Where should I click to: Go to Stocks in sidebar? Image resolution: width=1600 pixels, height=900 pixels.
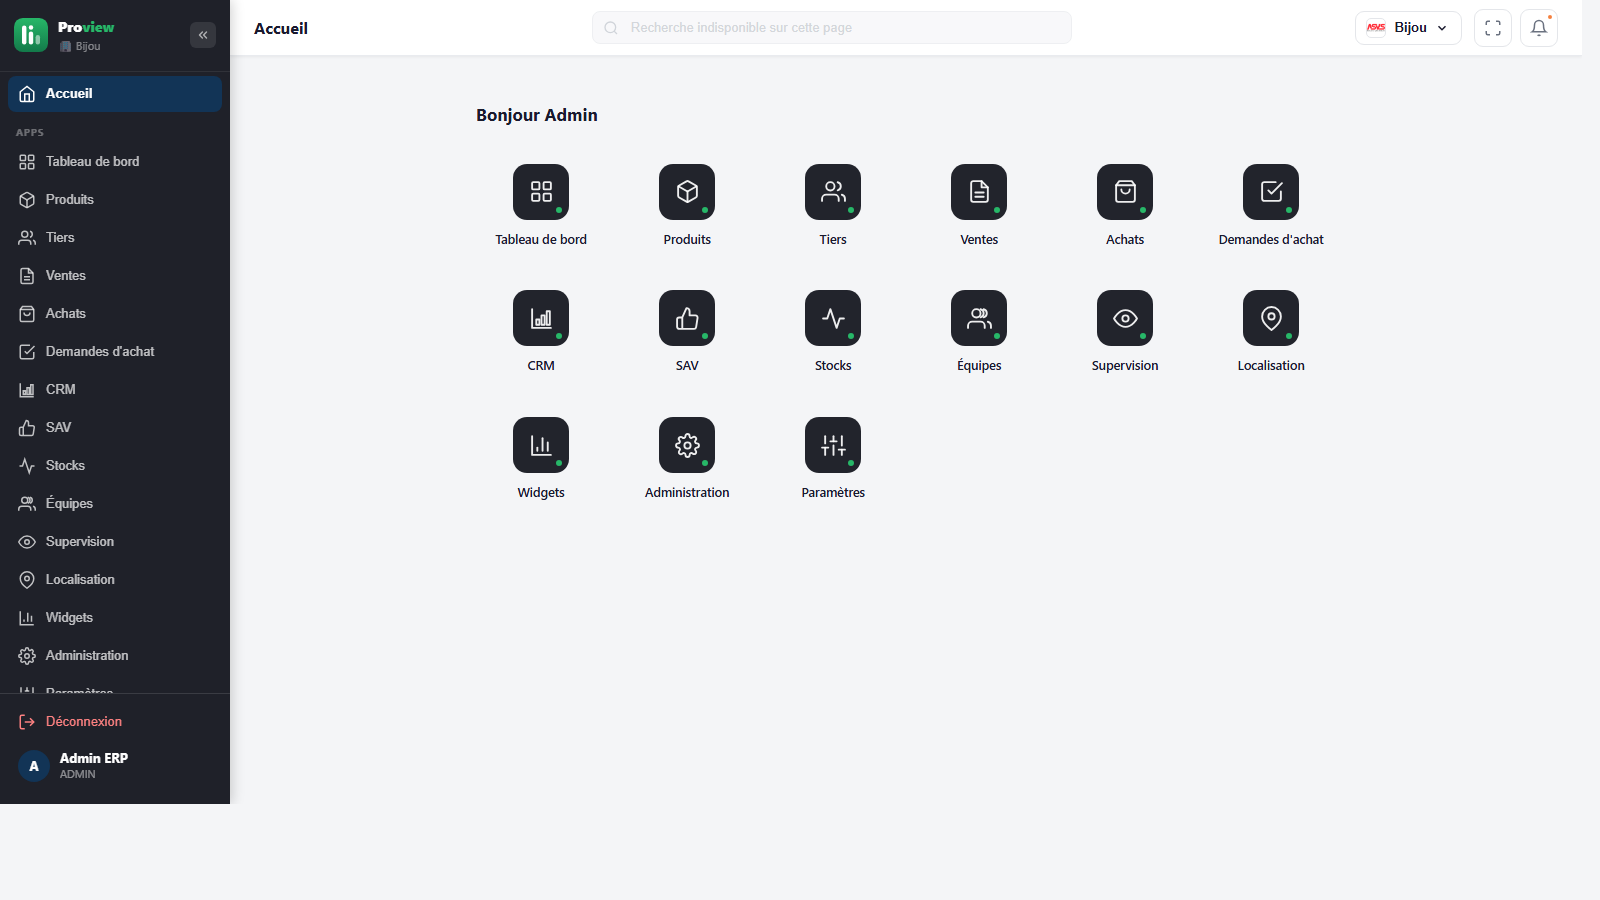(x=115, y=466)
